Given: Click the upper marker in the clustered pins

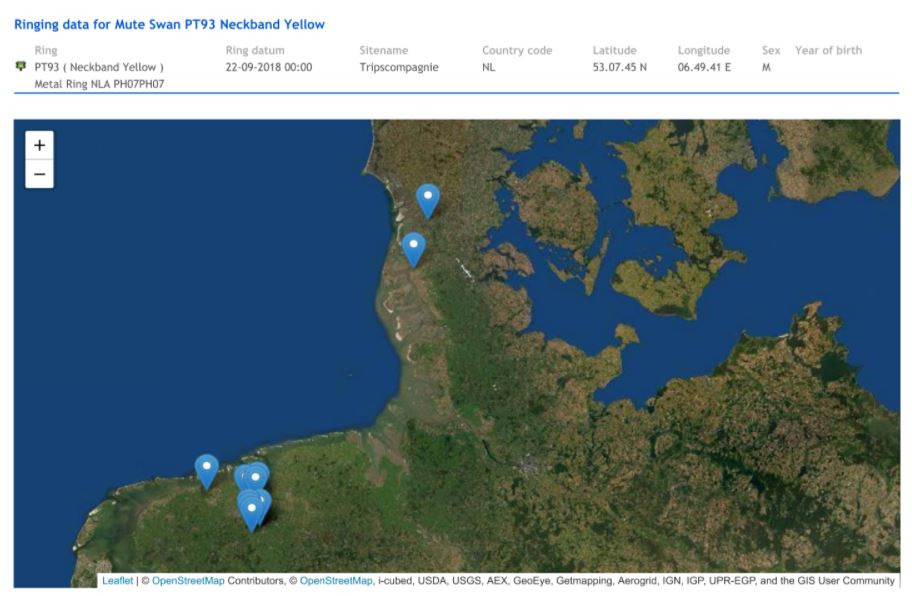Looking at the screenshot, I should click(255, 479).
